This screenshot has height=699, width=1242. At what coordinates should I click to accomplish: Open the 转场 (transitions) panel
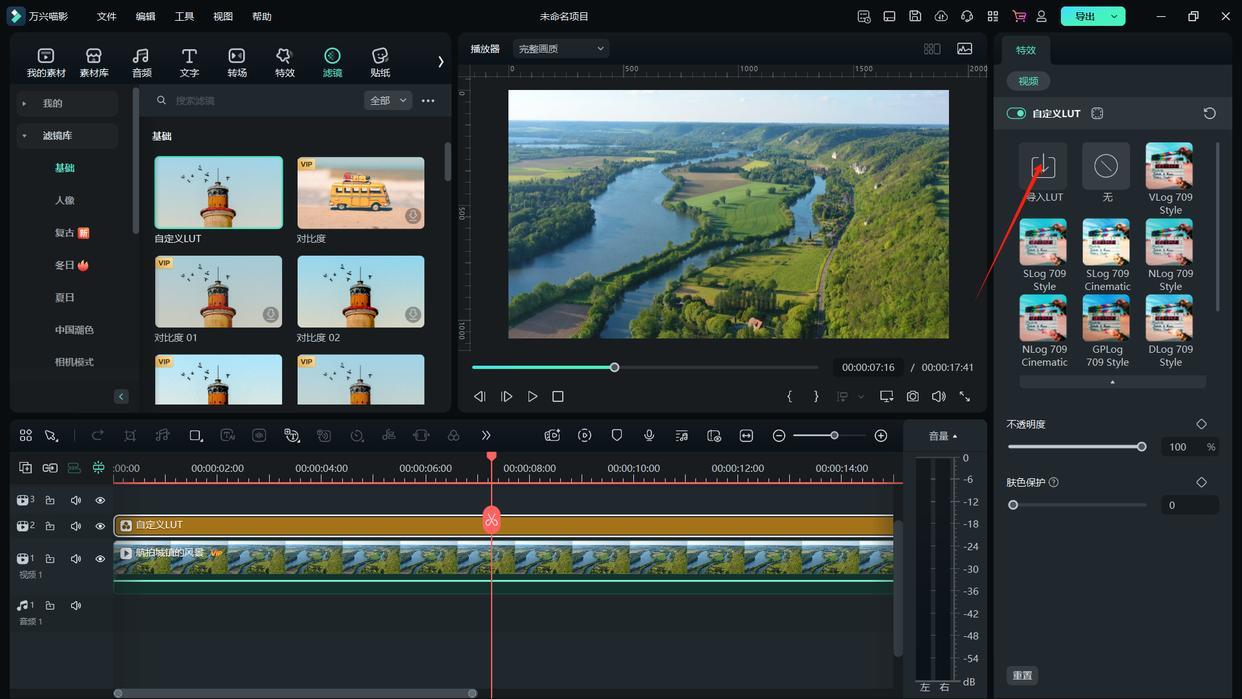point(237,61)
